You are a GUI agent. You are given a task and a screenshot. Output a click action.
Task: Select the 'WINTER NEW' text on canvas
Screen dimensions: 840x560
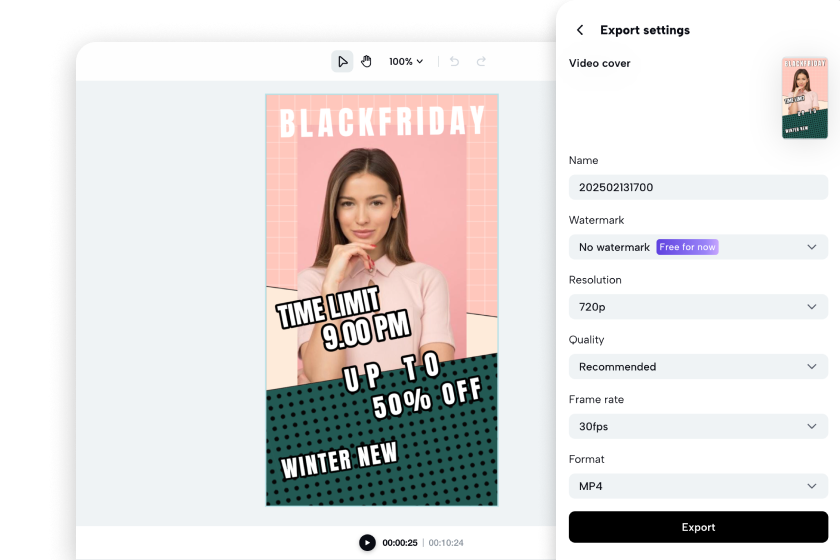click(339, 459)
